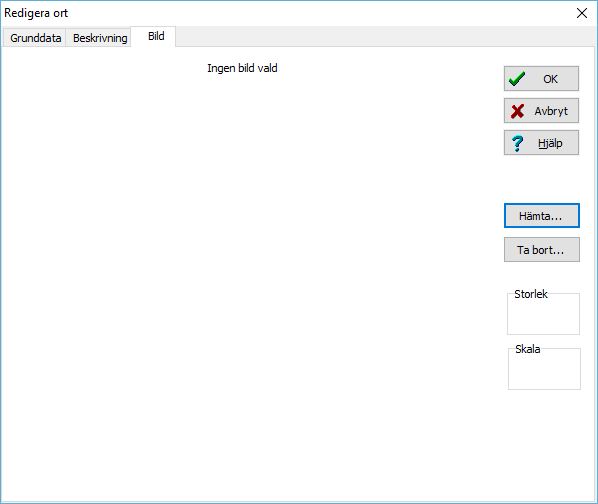The width and height of the screenshot is (598, 504).
Task: Confirm changes with the OK button
Action: (541, 79)
